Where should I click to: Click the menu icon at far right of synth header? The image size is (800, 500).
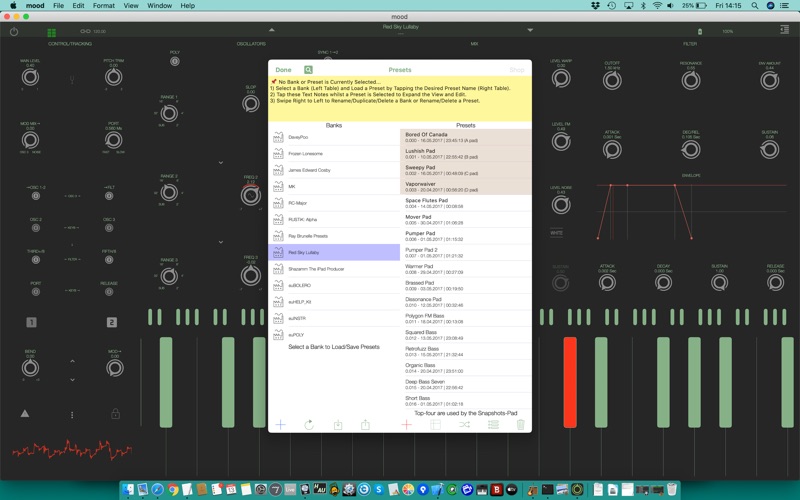(785, 30)
